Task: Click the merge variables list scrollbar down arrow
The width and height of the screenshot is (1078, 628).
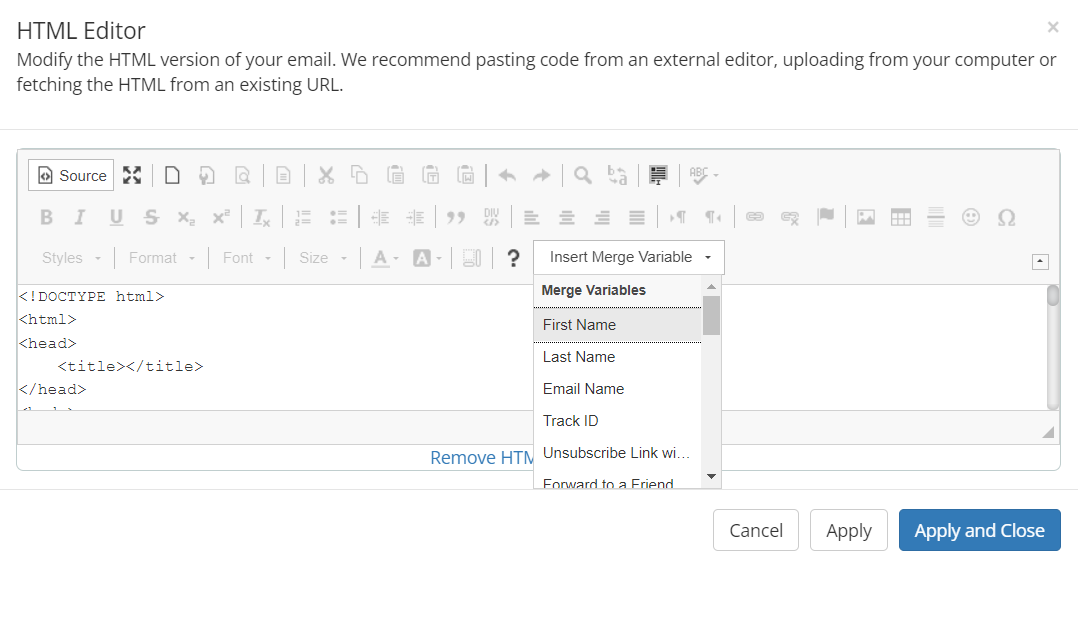Action: coord(712,477)
